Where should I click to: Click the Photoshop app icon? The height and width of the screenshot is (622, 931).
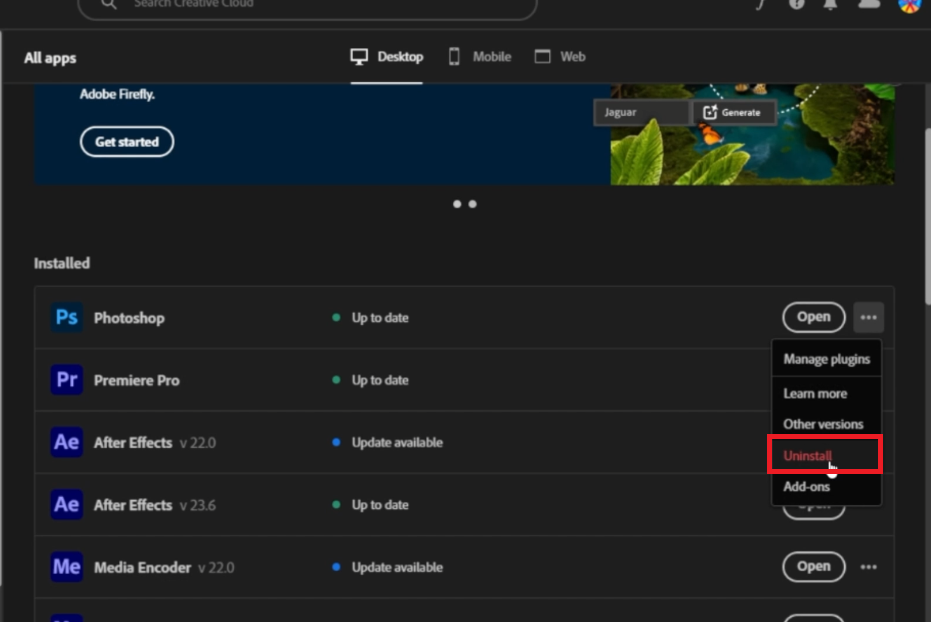point(67,318)
